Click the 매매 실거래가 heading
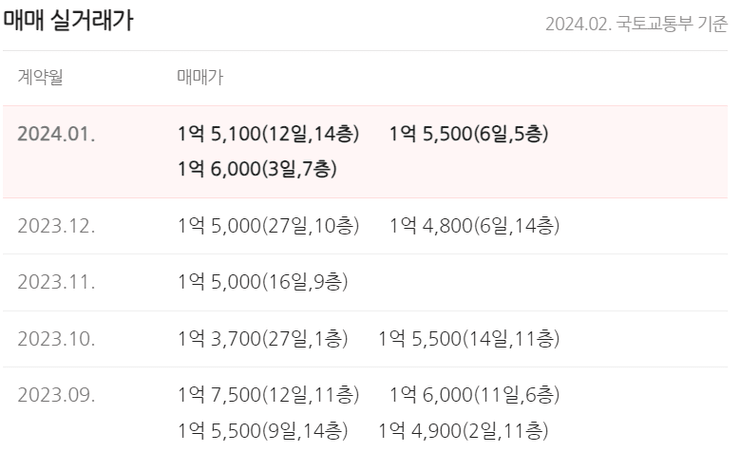Screen dimensions: 740x449 click(x=68, y=20)
